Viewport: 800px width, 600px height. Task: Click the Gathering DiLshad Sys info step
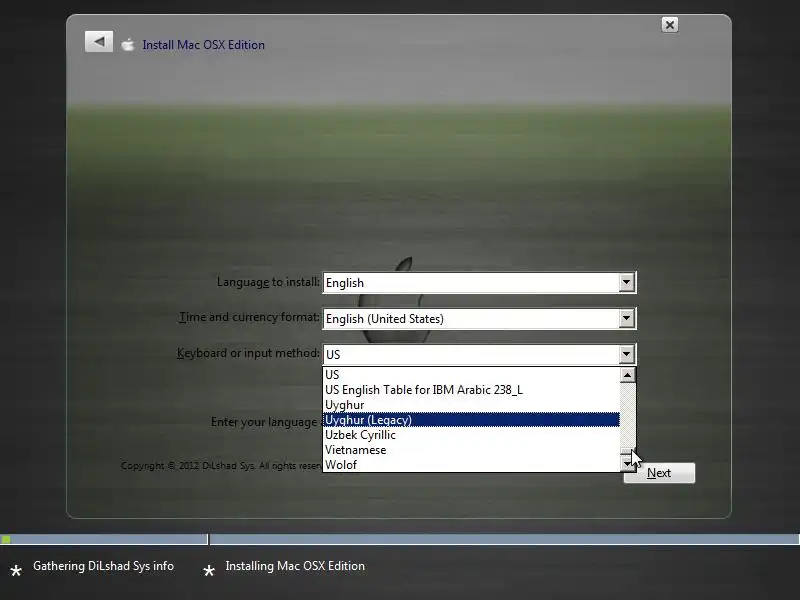click(x=104, y=566)
